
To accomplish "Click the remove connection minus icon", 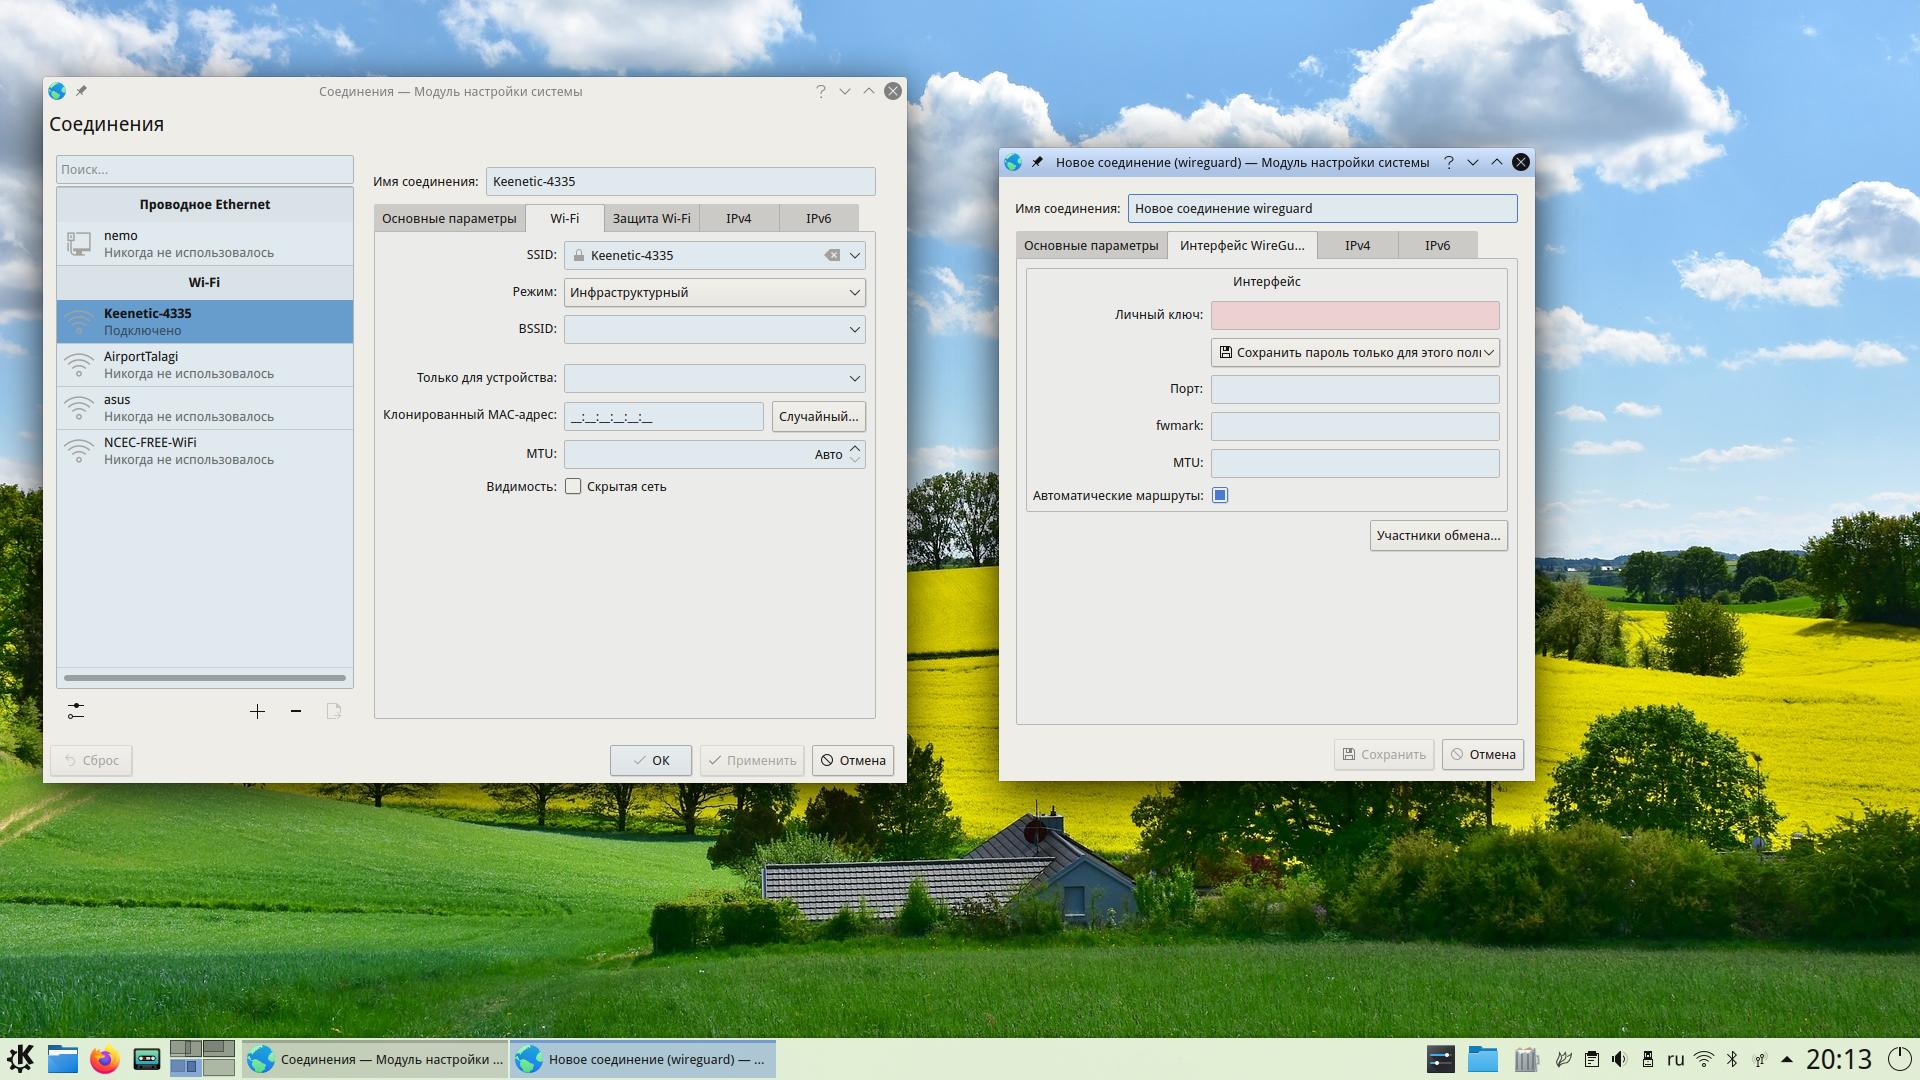I will pyautogui.click(x=296, y=711).
